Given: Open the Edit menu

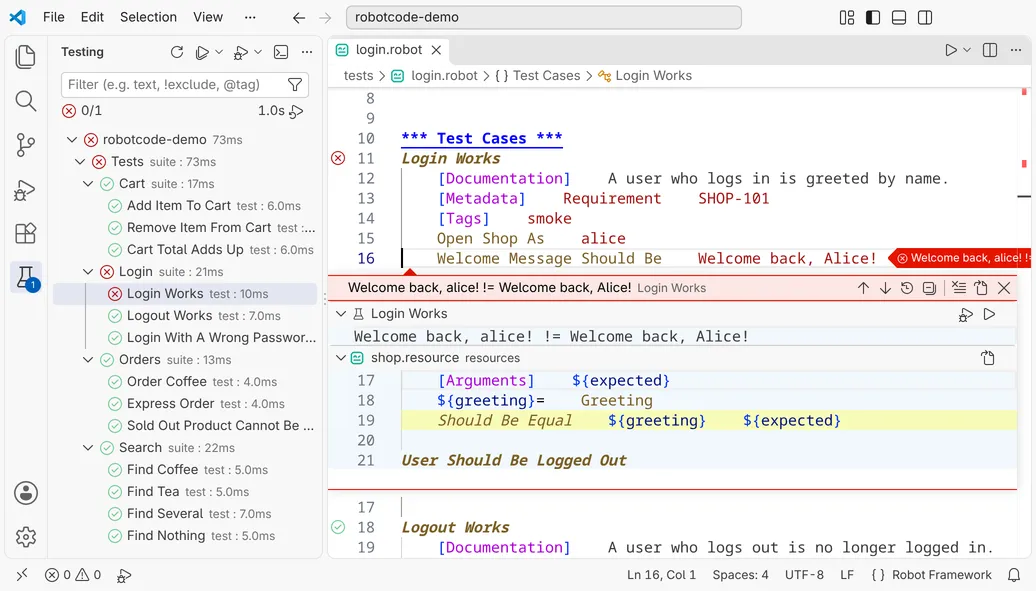Looking at the screenshot, I should tap(92, 17).
